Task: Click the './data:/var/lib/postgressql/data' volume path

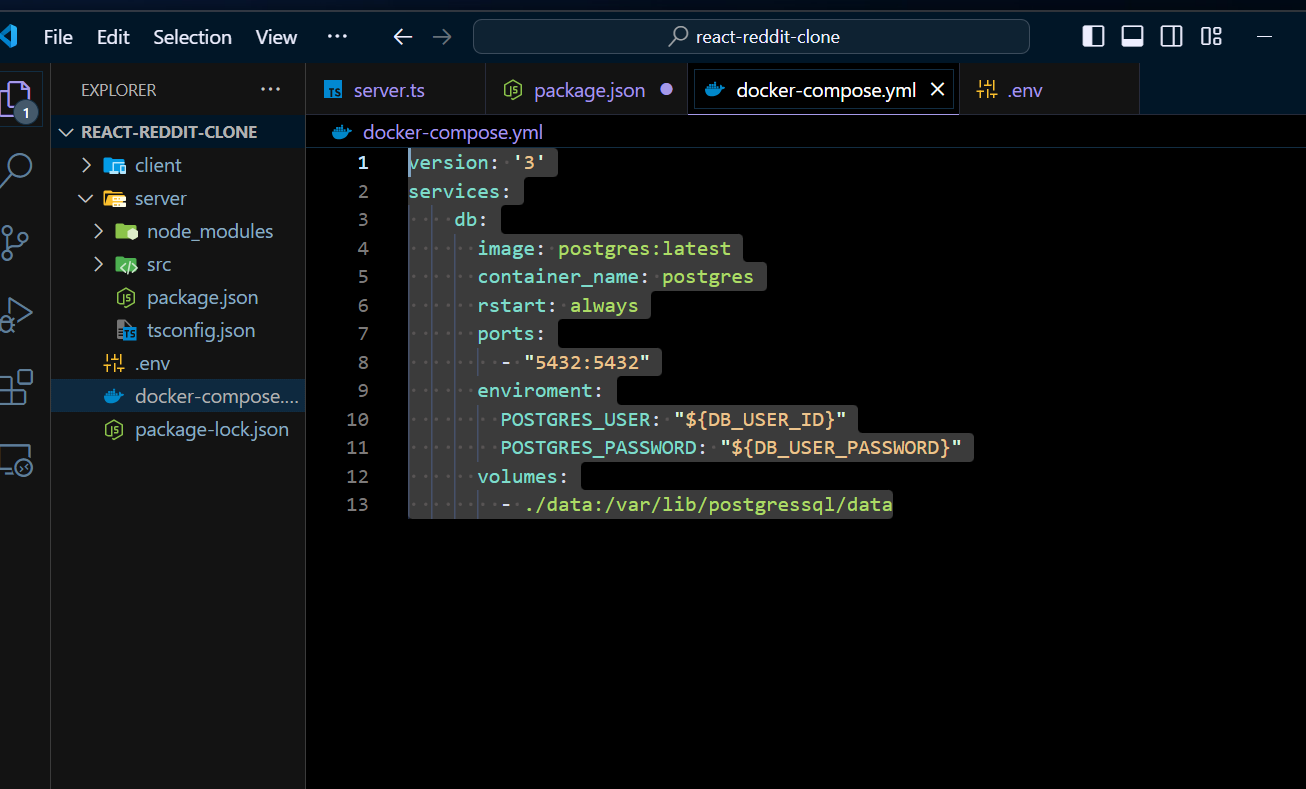Action: click(708, 504)
